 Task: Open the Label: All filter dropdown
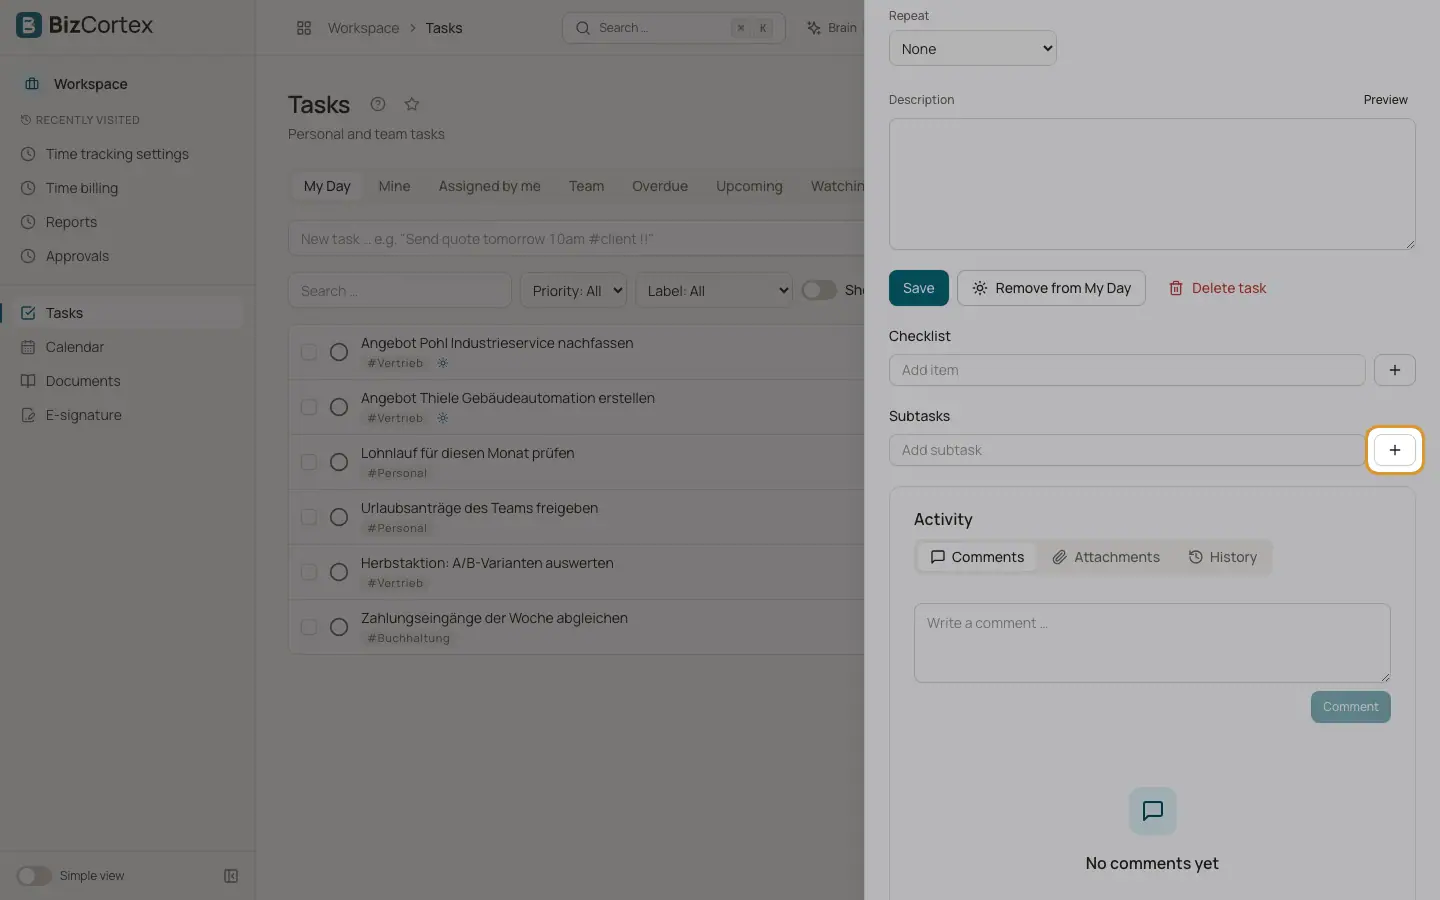click(714, 291)
